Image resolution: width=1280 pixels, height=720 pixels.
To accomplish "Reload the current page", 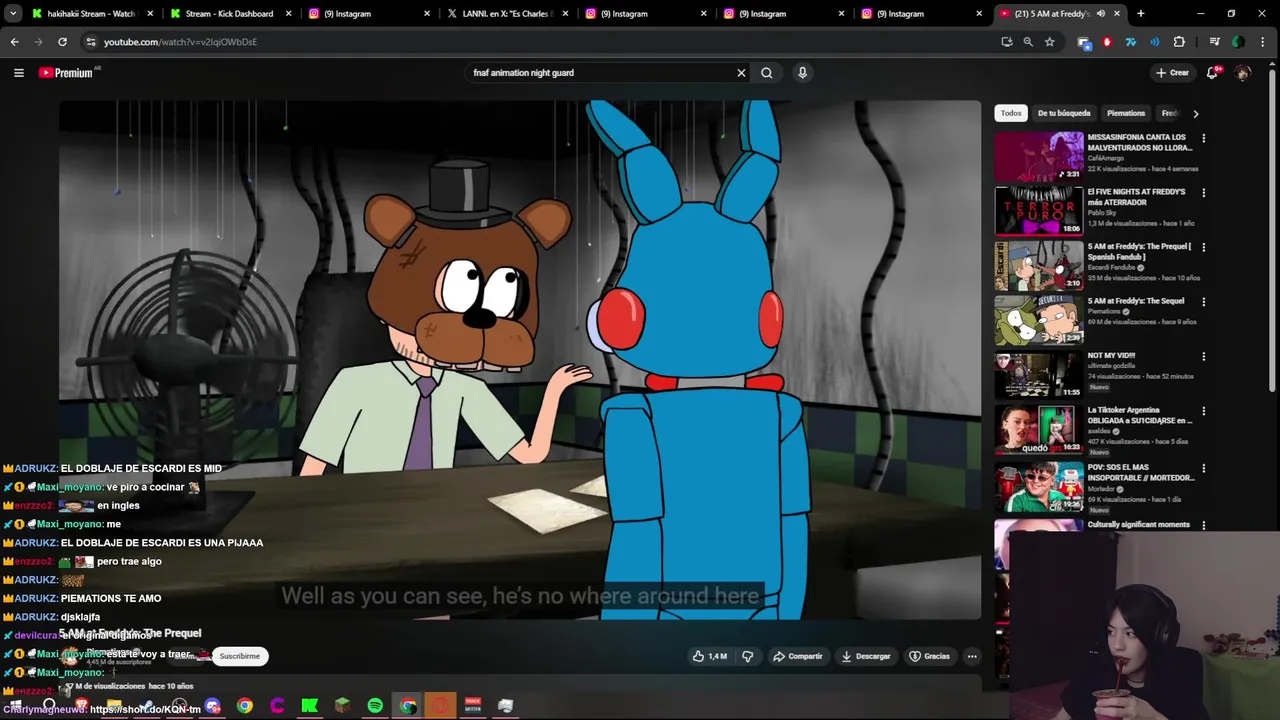I will tap(62, 42).
